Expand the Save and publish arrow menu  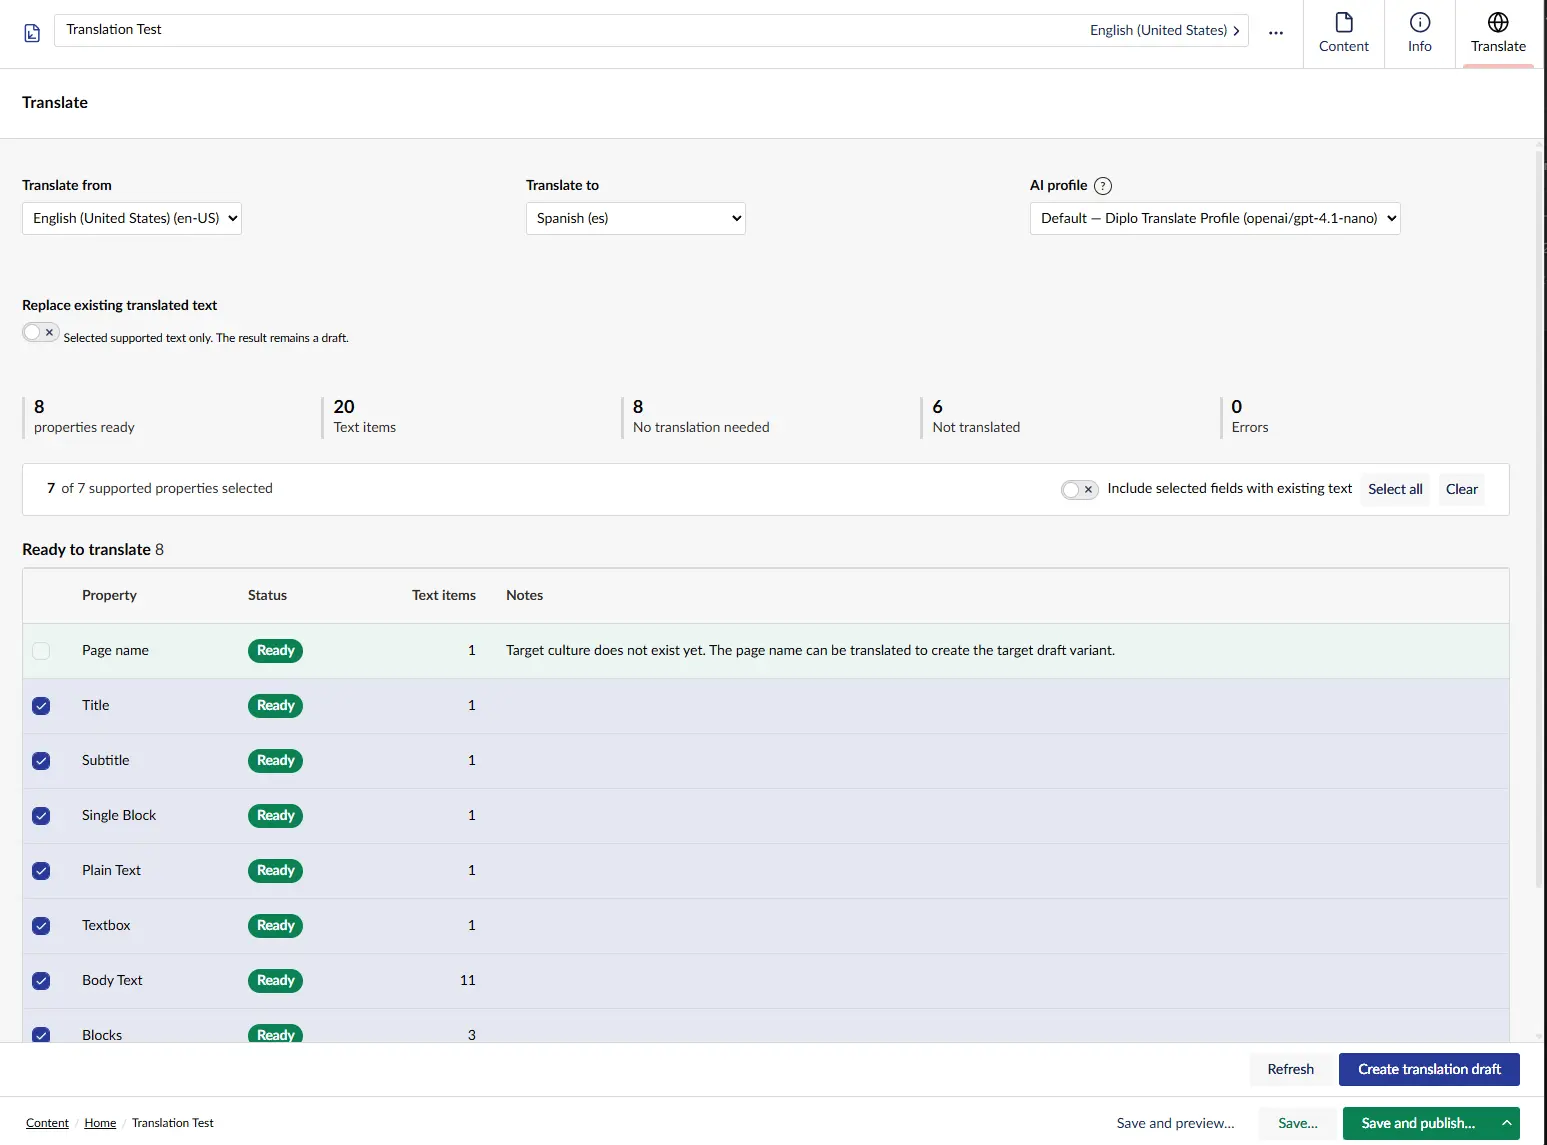1506,1123
